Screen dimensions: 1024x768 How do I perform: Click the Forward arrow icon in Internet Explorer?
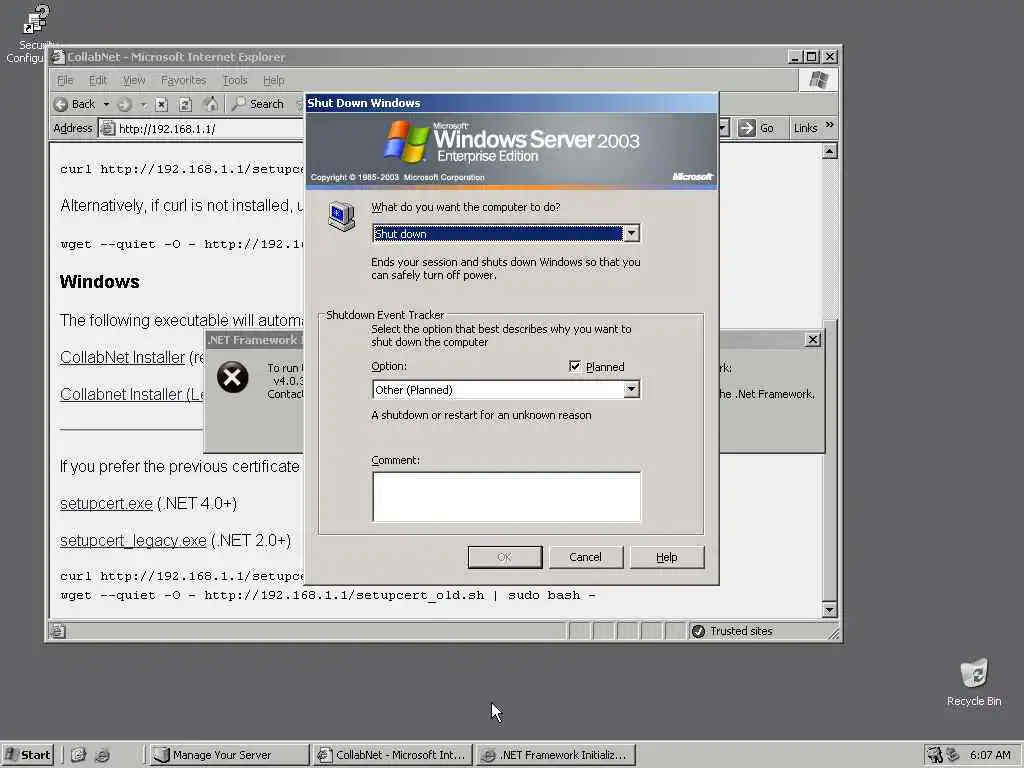pyautogui.click(x=125, y=104)
